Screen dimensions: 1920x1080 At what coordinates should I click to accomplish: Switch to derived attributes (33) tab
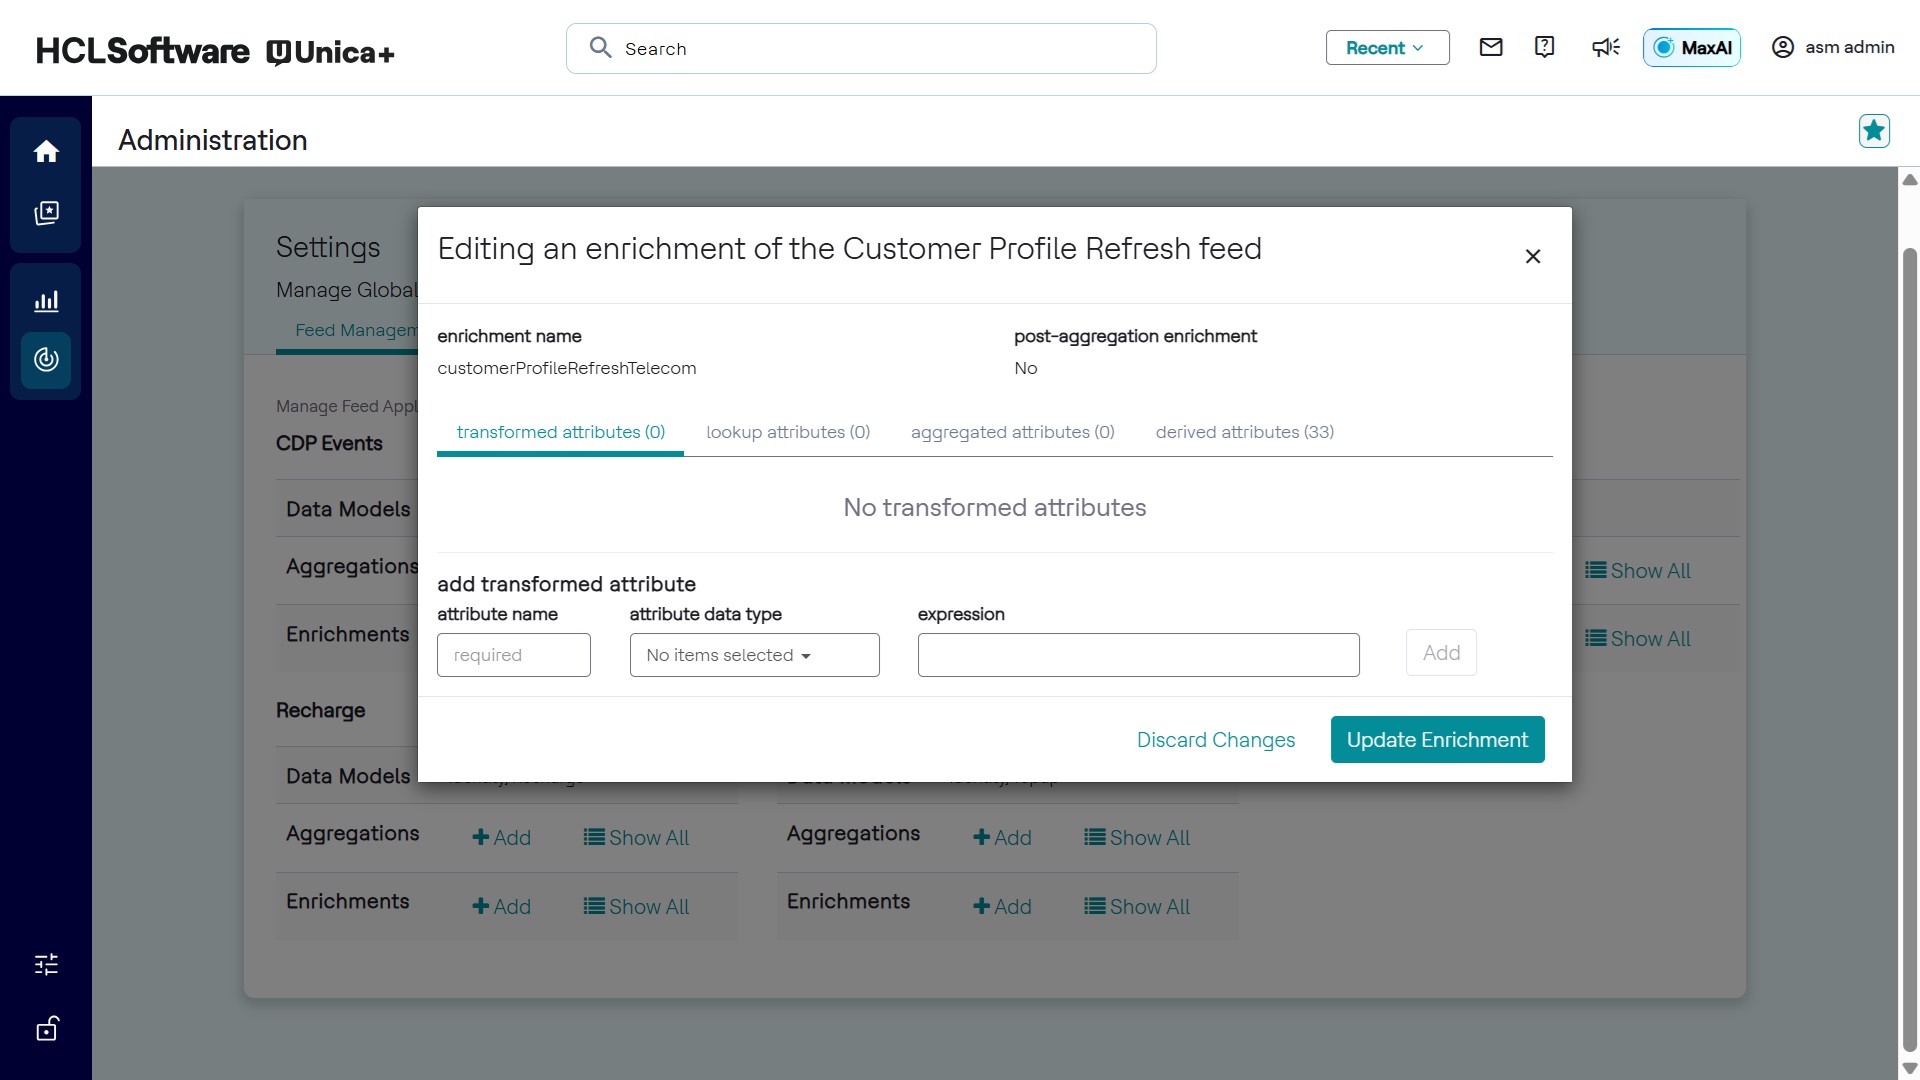click(x=1244, y=432)
